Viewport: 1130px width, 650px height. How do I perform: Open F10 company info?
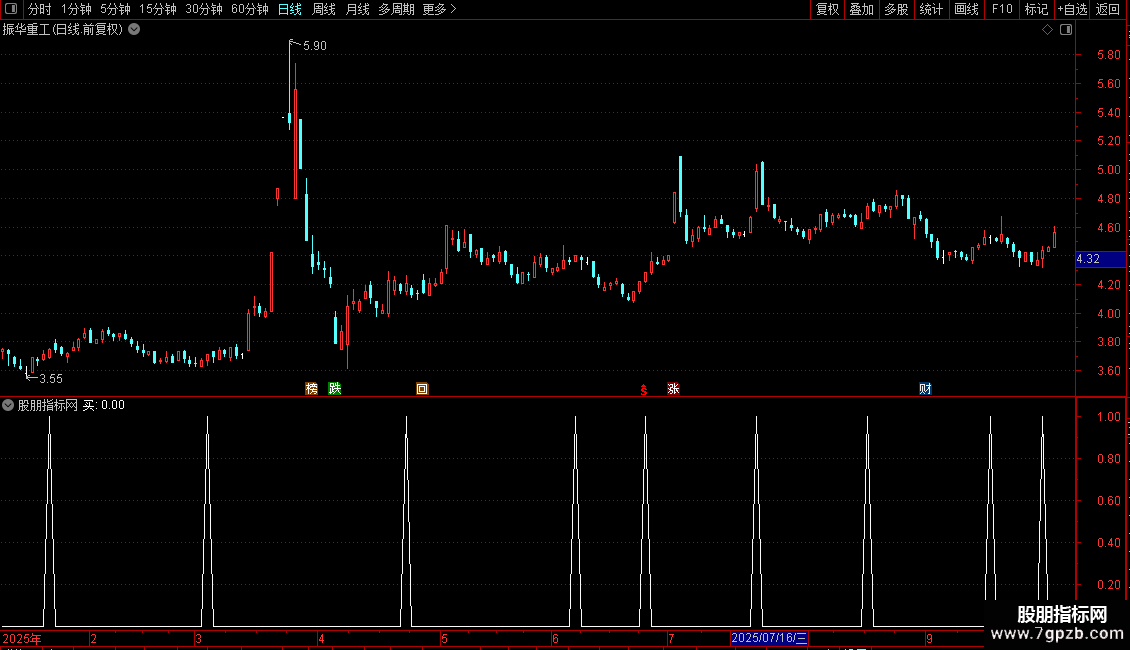click(x=1002, y=9)
